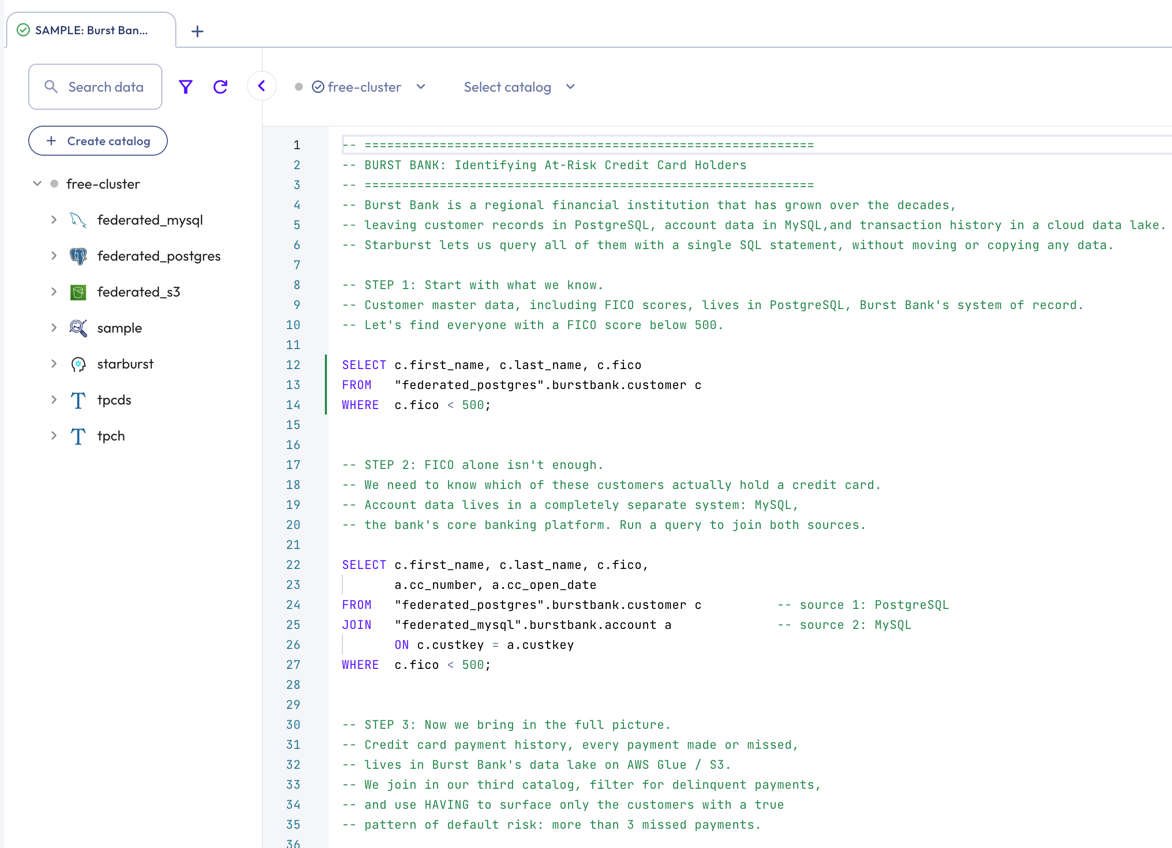Click the 'more than 3 missed payments' comment

(x=551, y=825)
